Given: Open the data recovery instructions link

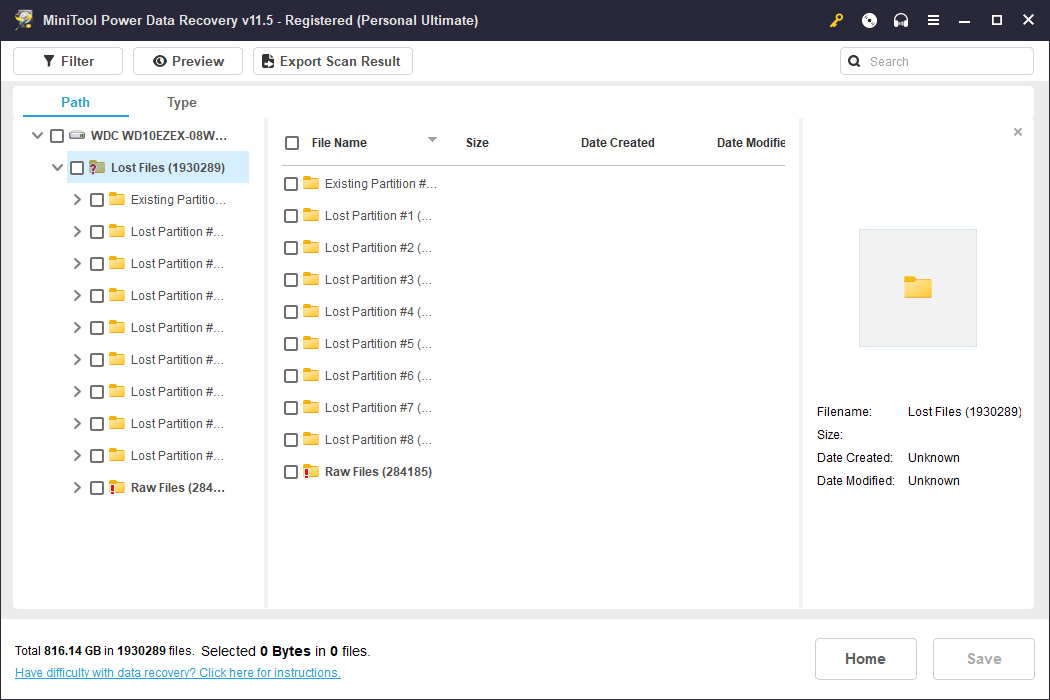Looking at the screenshot, I should point(177,673).
